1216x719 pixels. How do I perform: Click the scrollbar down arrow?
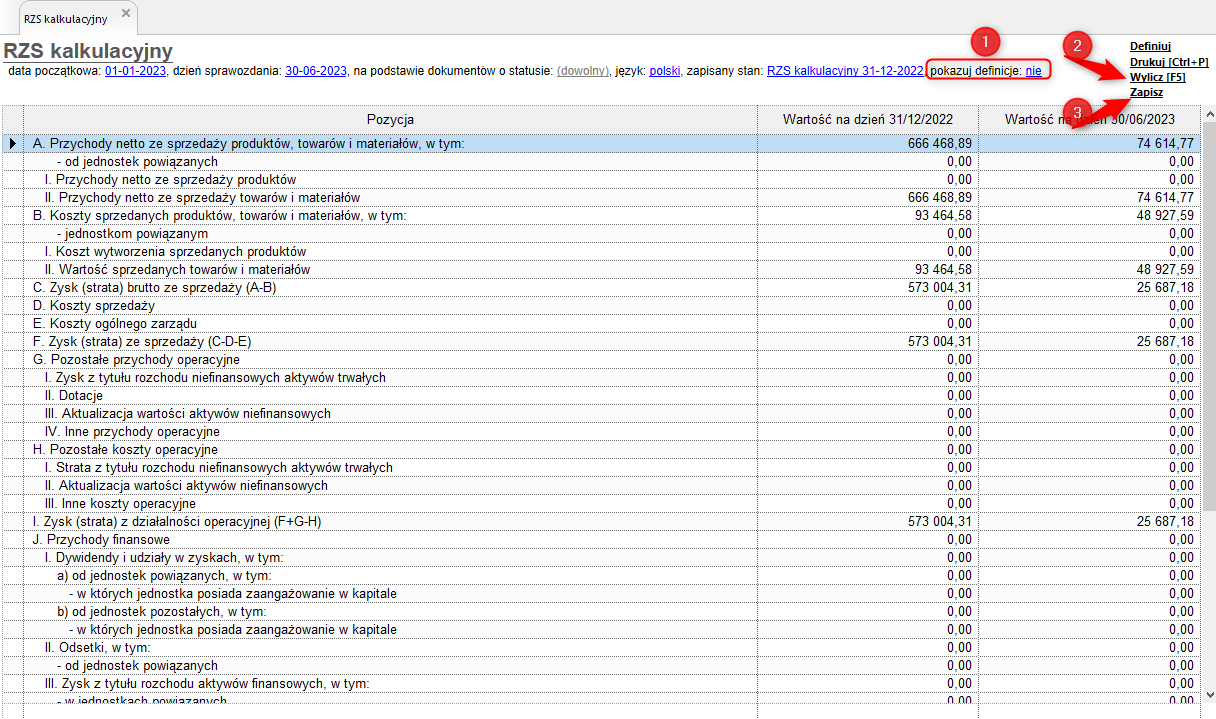pos(1208,694)
